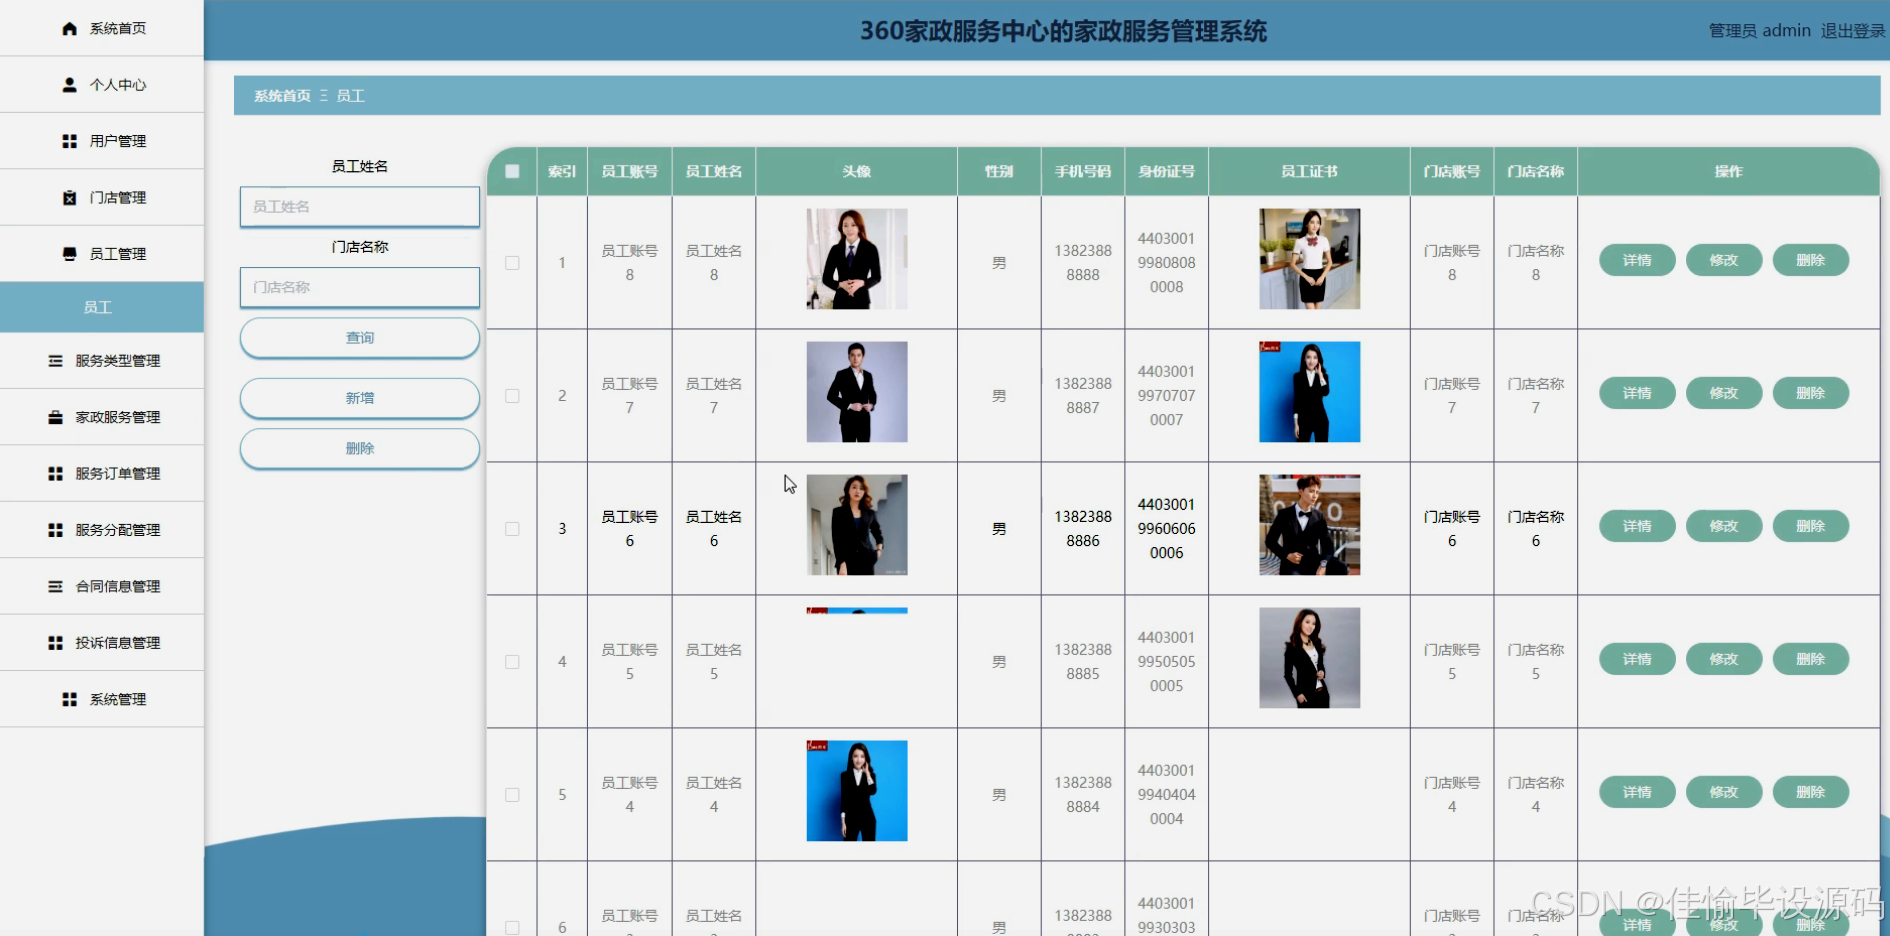
Task: Focus the 门店名称 search input
Action: point(360,287)
